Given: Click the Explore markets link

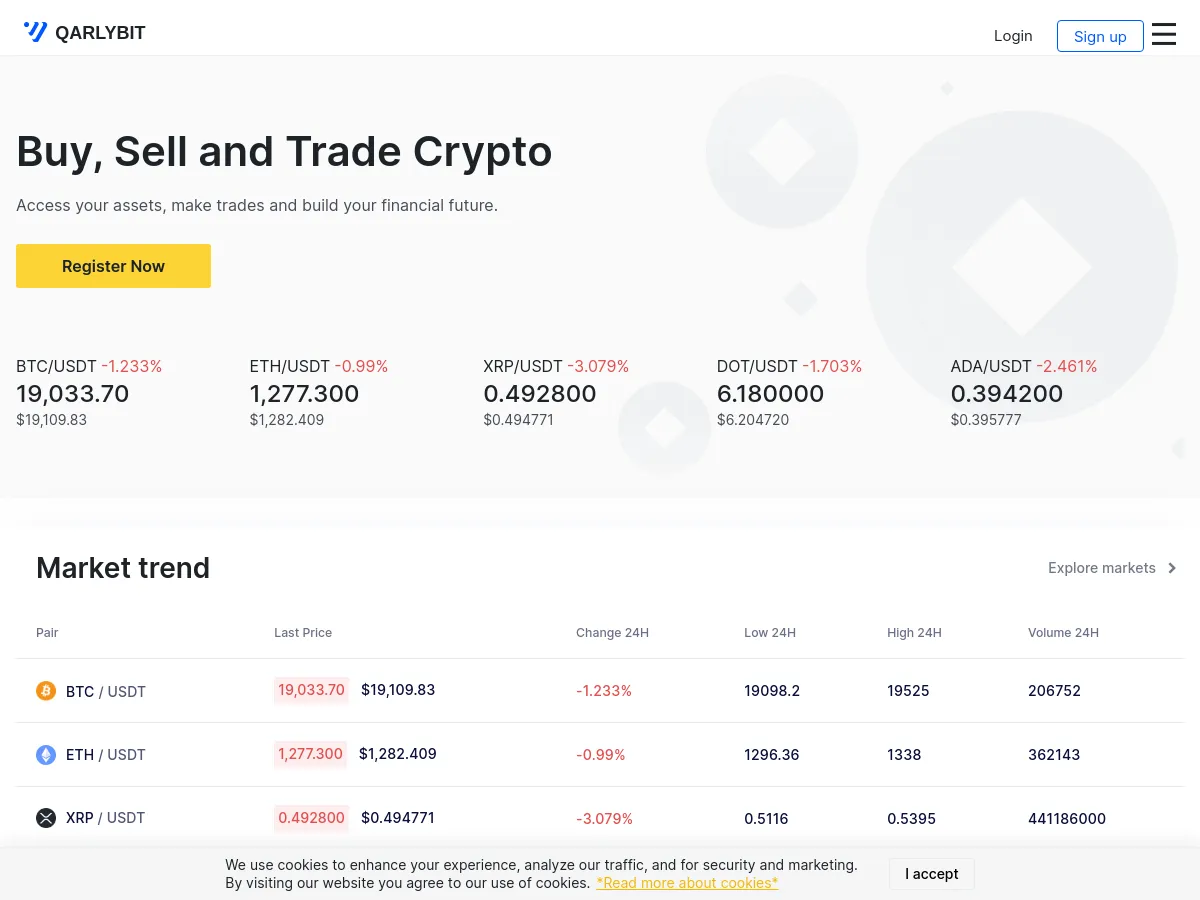Looking at the screenshot, I should click(1101, 567).
